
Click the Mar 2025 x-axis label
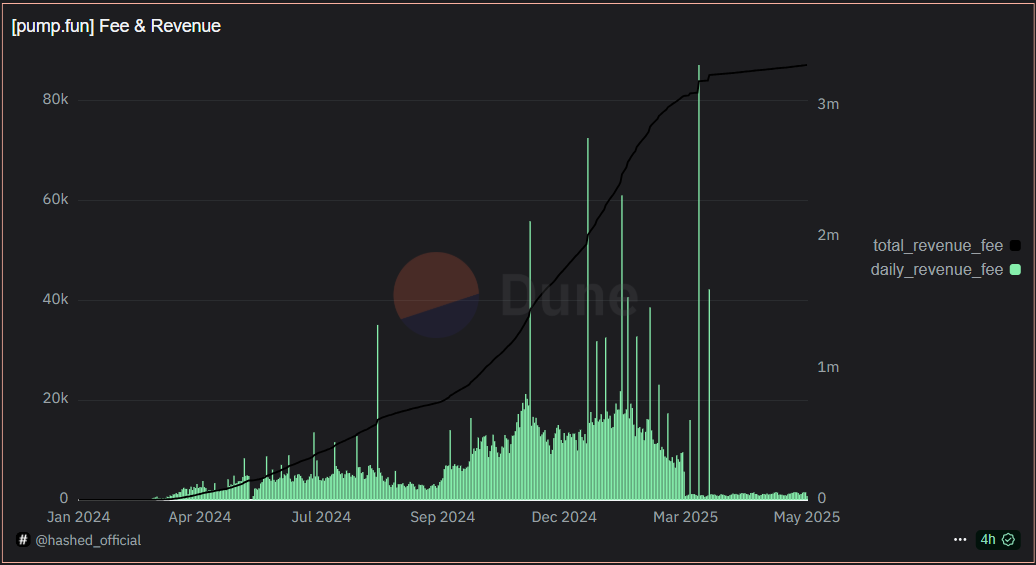pos(685,517)
